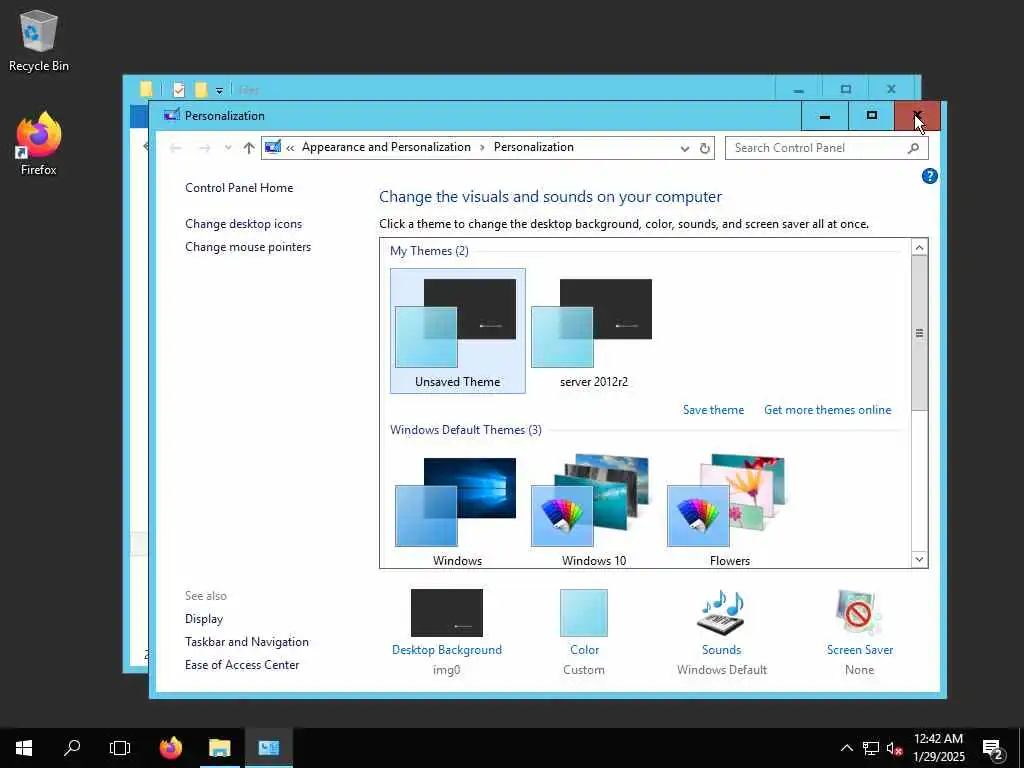Open the Sounds settings icon
Screen dimensions: 1024x768
pyautogui.click(x=721, y=613)
